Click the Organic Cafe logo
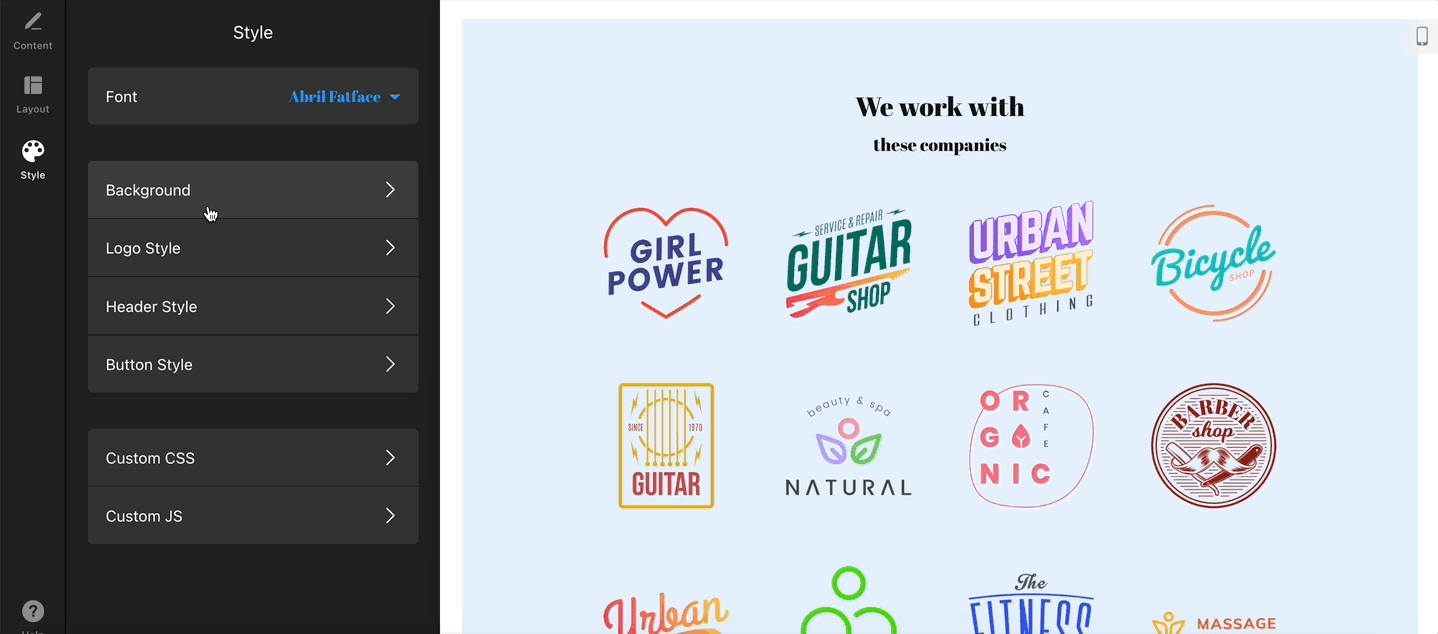The image size is (1438, 634). [x=1031, y=446]
